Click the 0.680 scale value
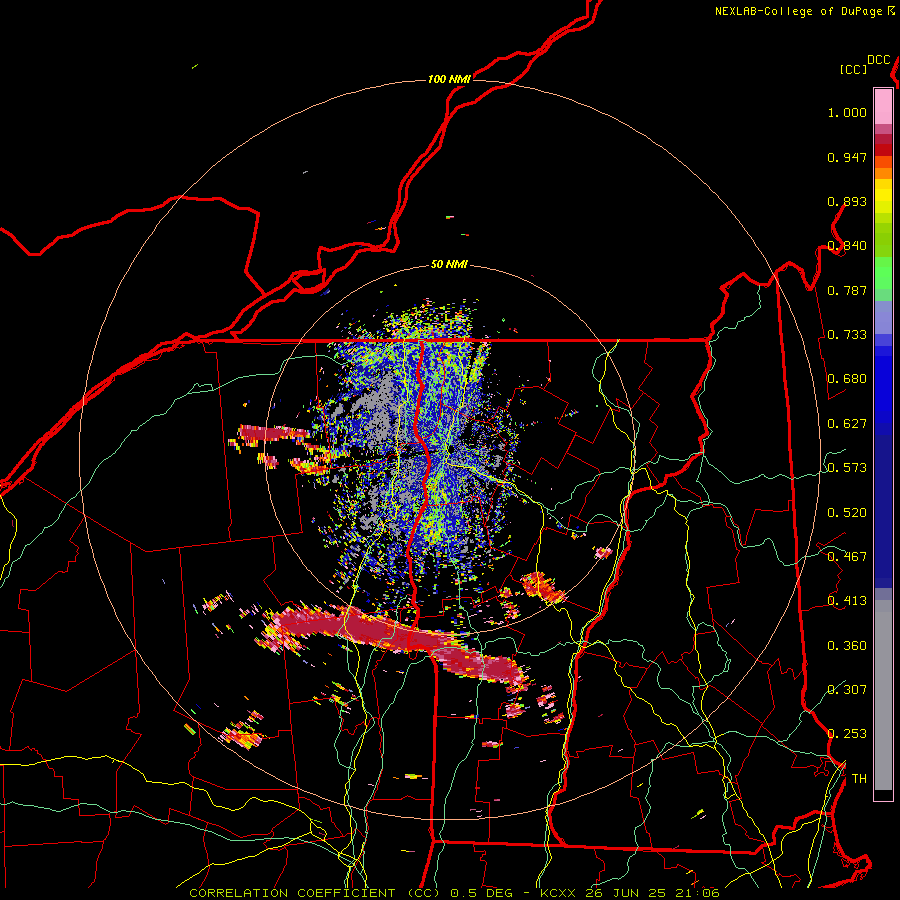The width and height of the screenshot is (900, 900). pos(847,379)
